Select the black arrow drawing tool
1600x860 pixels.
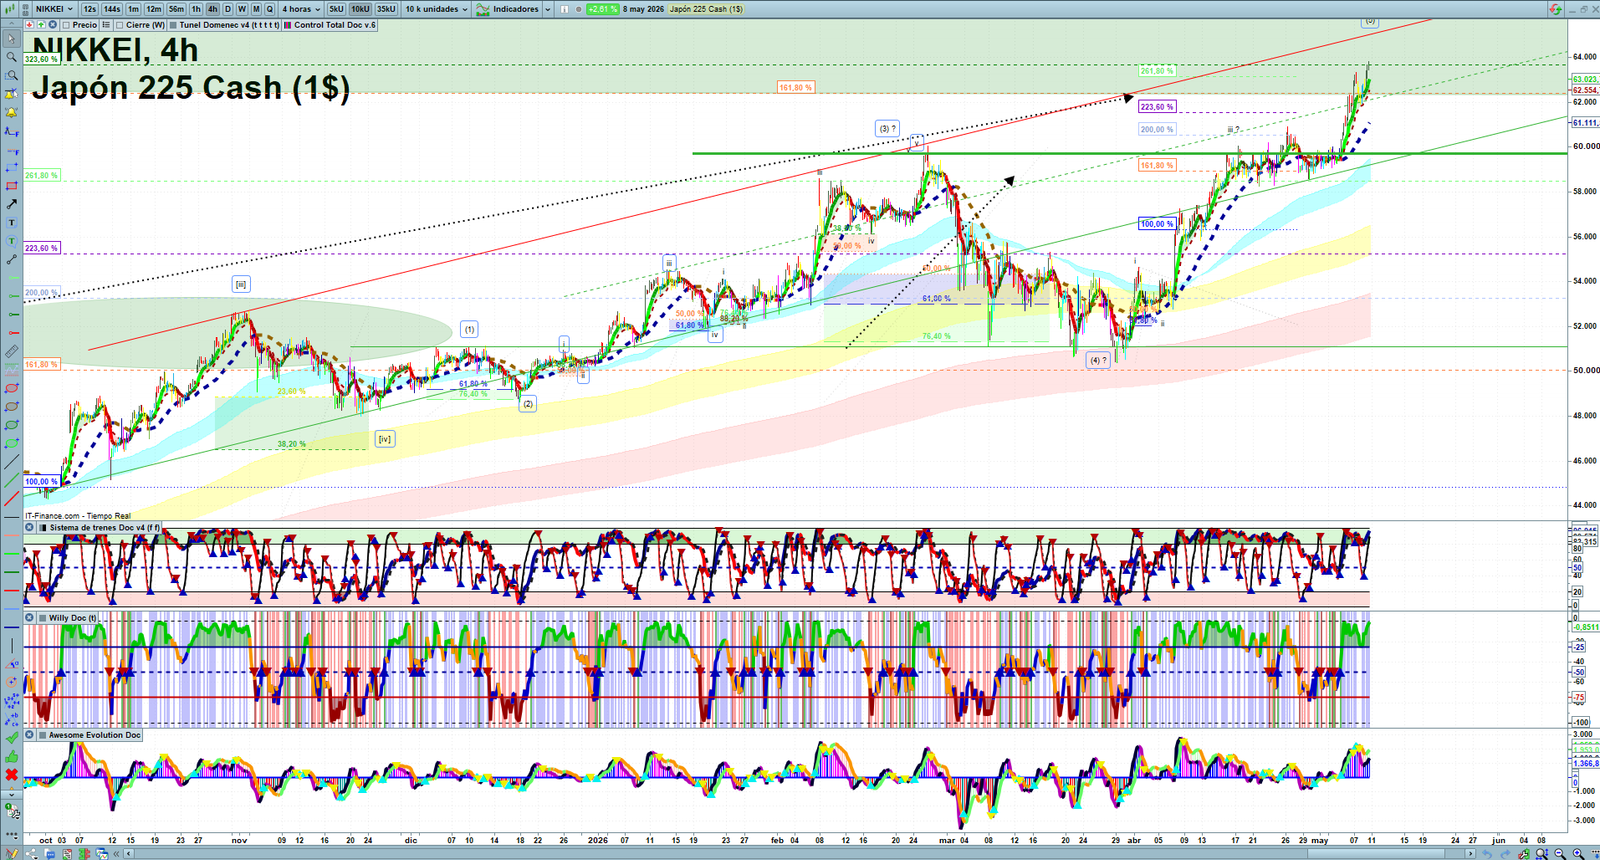(x=11, y=204)
